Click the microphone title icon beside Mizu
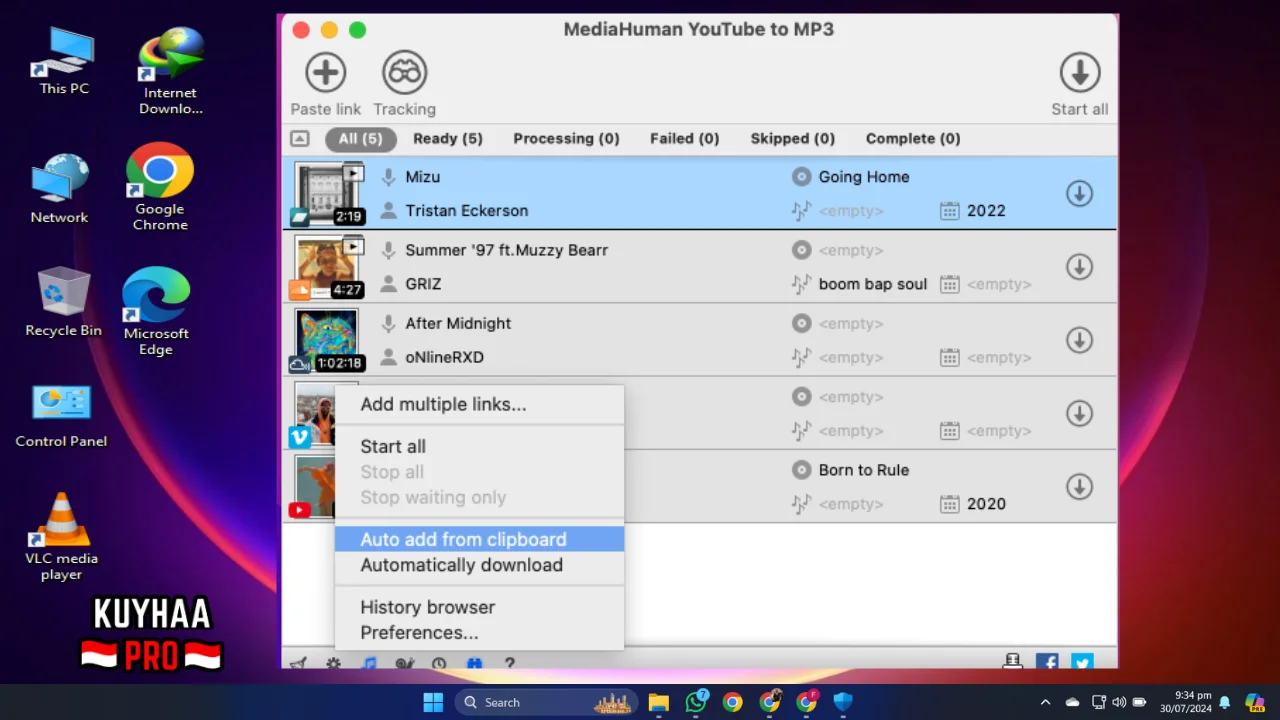The height and width of the screenshot is (720, 1280). tap(389, 177)
